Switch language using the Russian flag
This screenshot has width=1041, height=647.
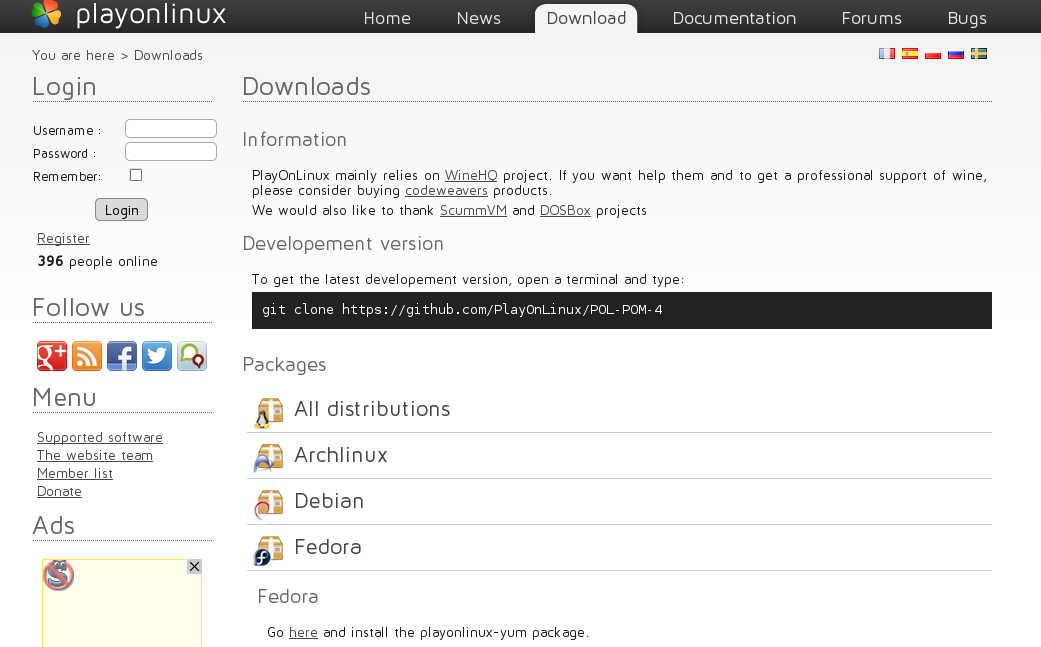[956, 54]
